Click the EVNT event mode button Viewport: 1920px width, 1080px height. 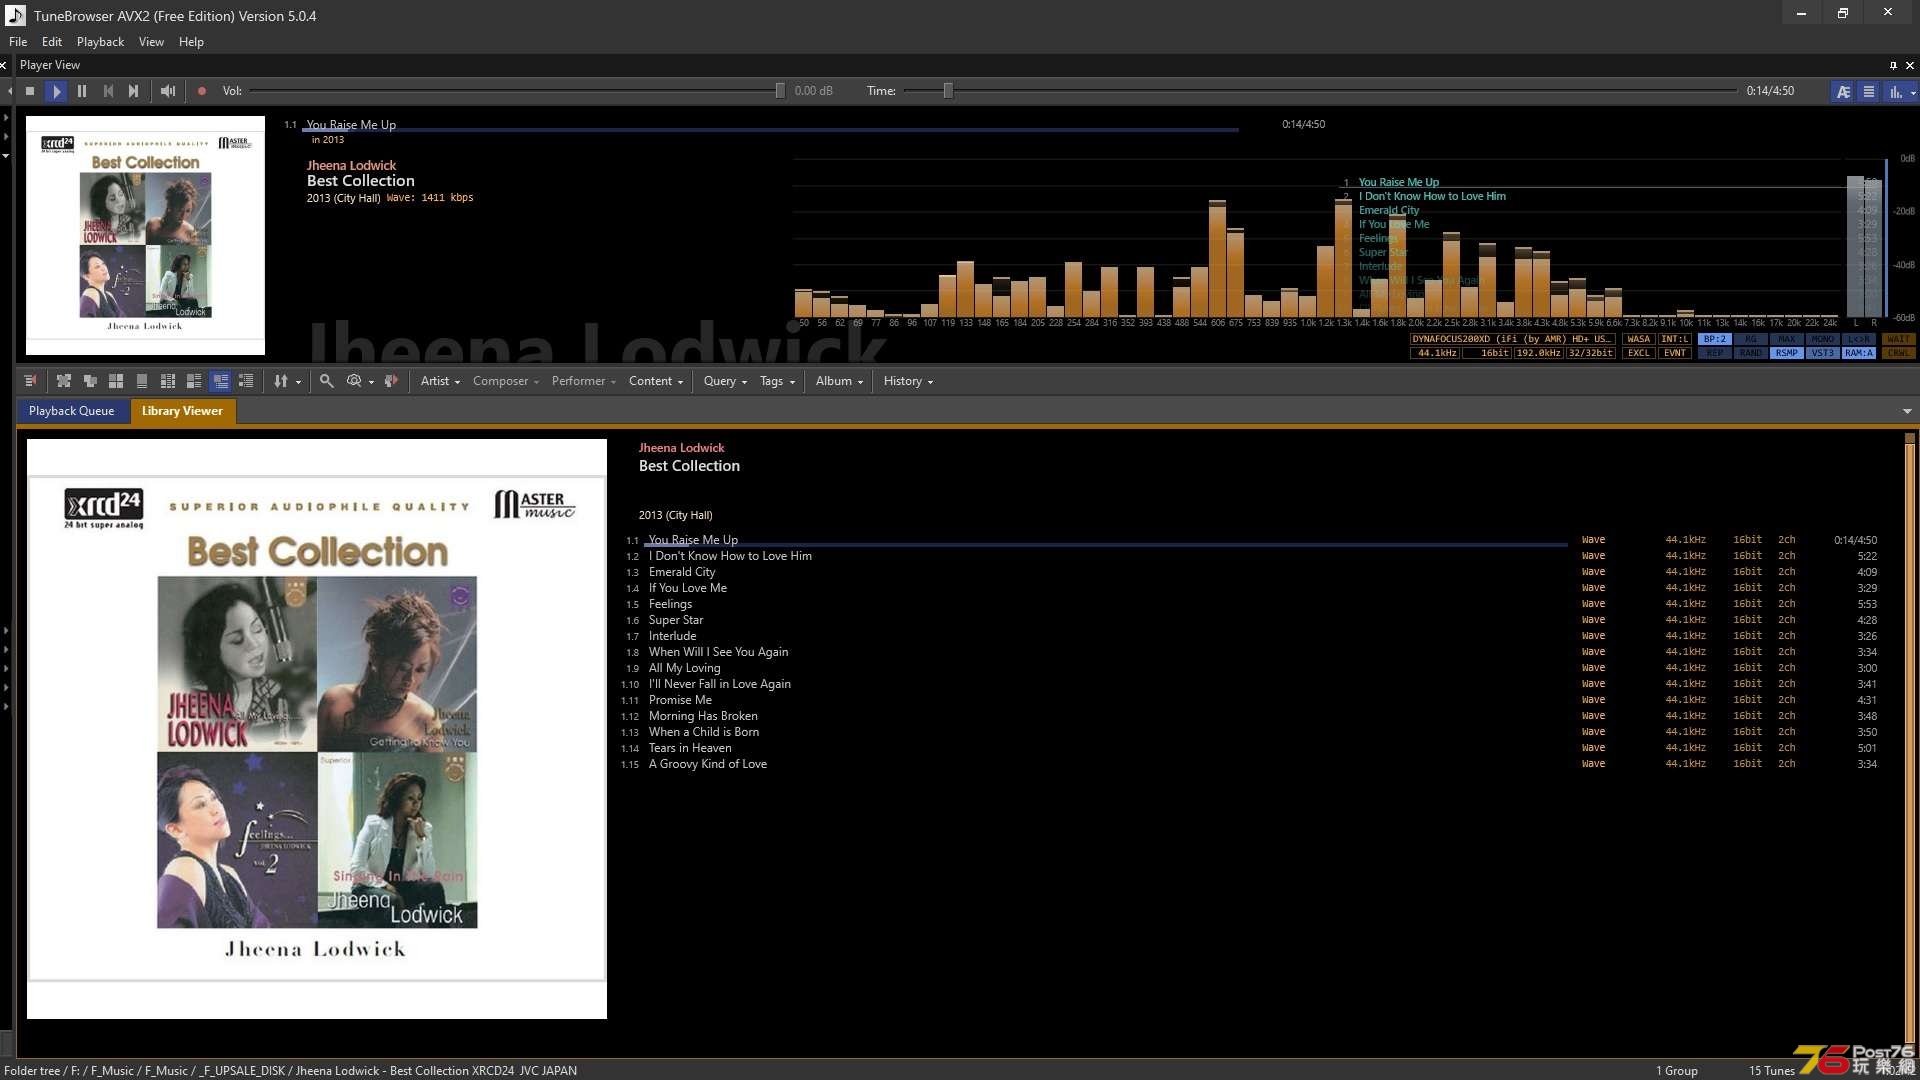point(1674,353)
